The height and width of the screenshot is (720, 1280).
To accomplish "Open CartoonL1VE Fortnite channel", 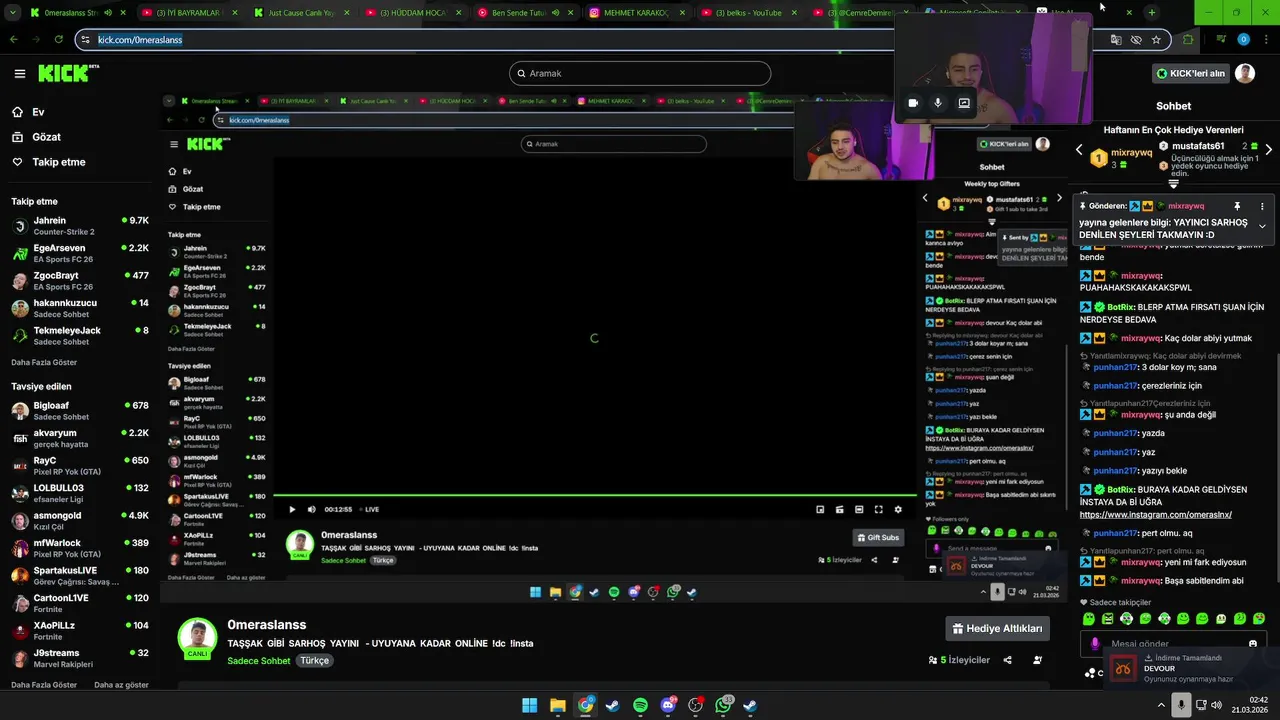I will [x=80, y=603].
